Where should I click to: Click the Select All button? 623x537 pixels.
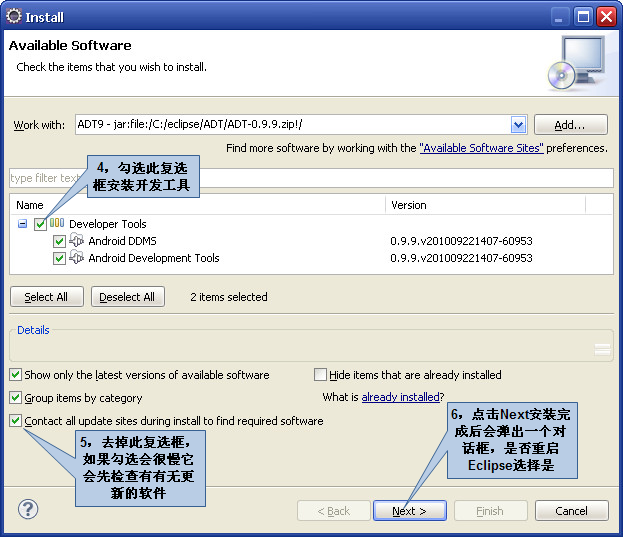[47, 297]
